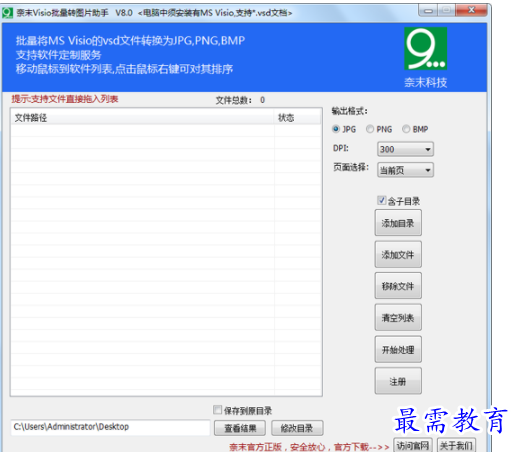The image size is (516, 452).
Task: Click the 添加目录 button
Action: click(x=398, y=223)
